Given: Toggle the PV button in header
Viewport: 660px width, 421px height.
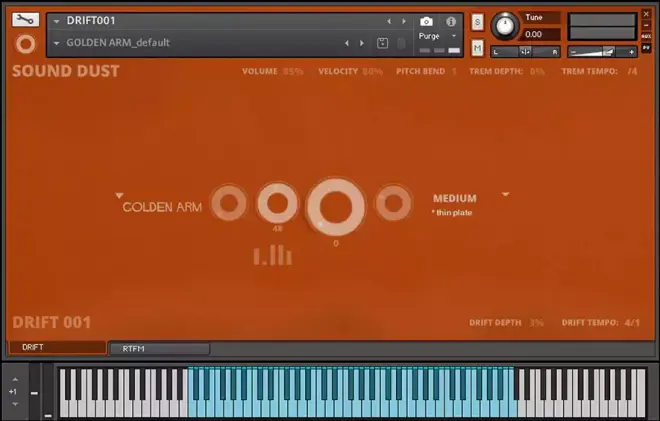Looking at the screenshot, I should tap(646, 48).
